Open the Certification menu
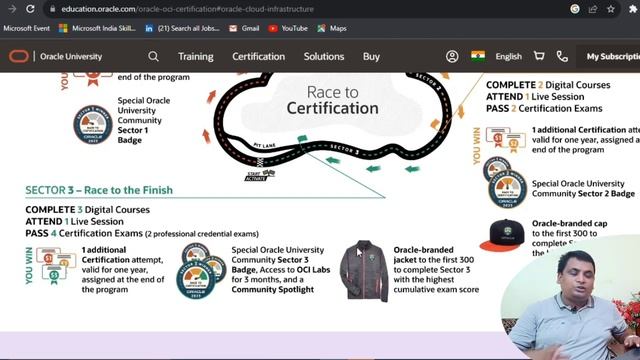The height and width of the screenshot is (360, 640). pyautogui.click(x=258, y=56)
